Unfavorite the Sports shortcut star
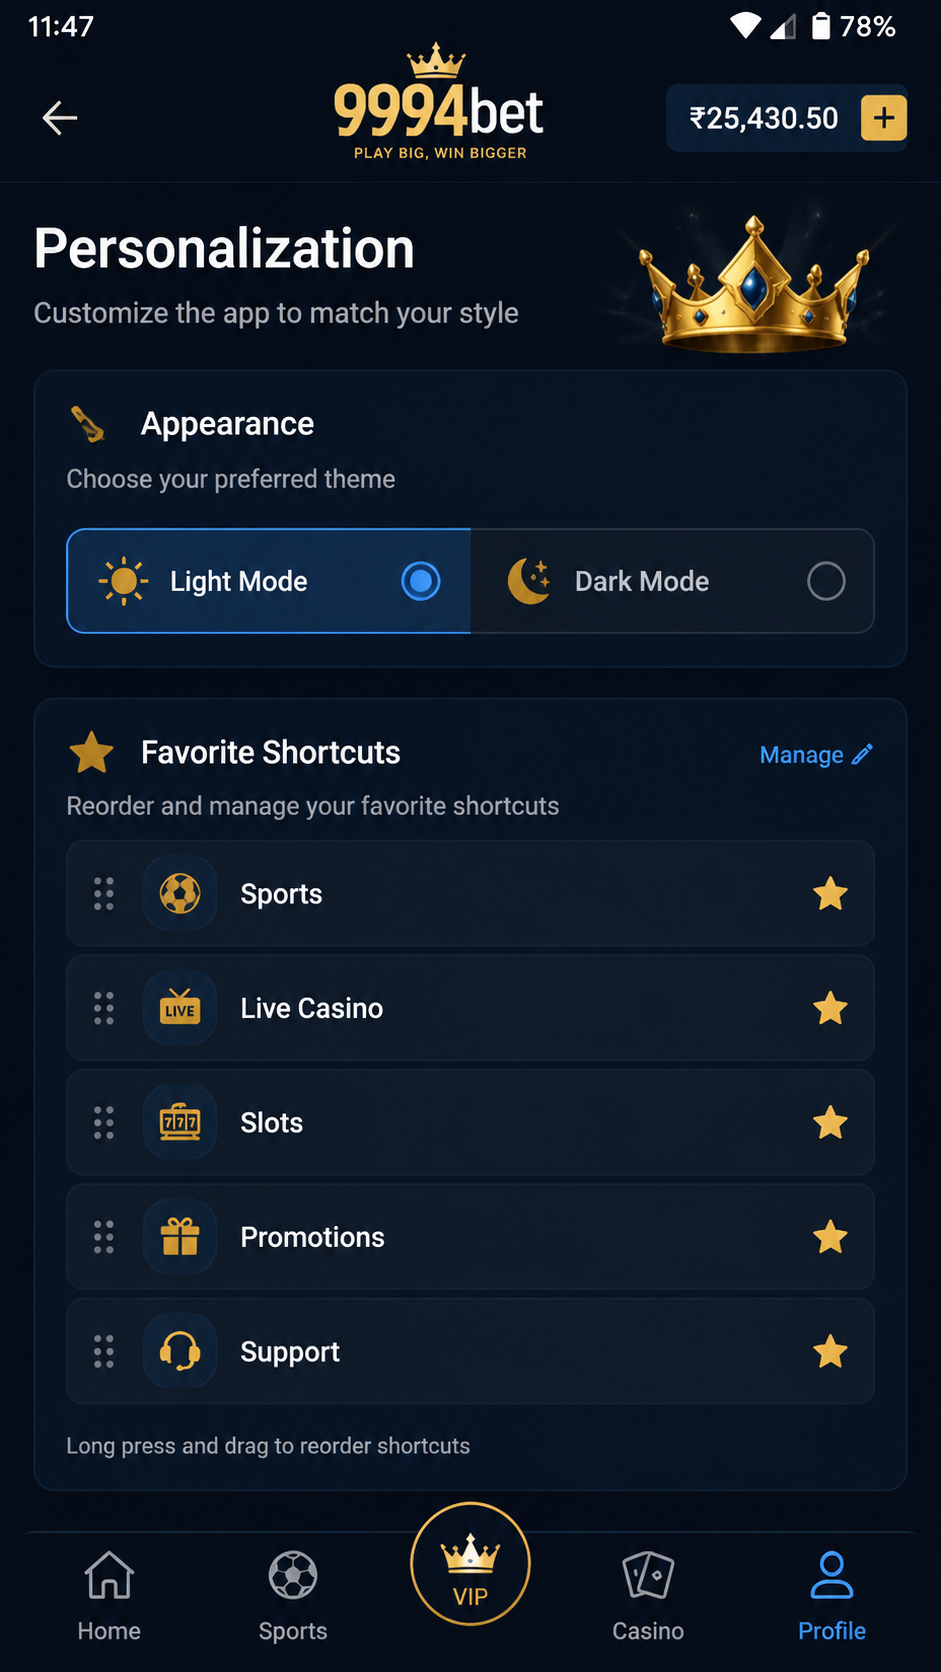The width and height of the screenshot is (941, 1672). [x=830, y=894]
